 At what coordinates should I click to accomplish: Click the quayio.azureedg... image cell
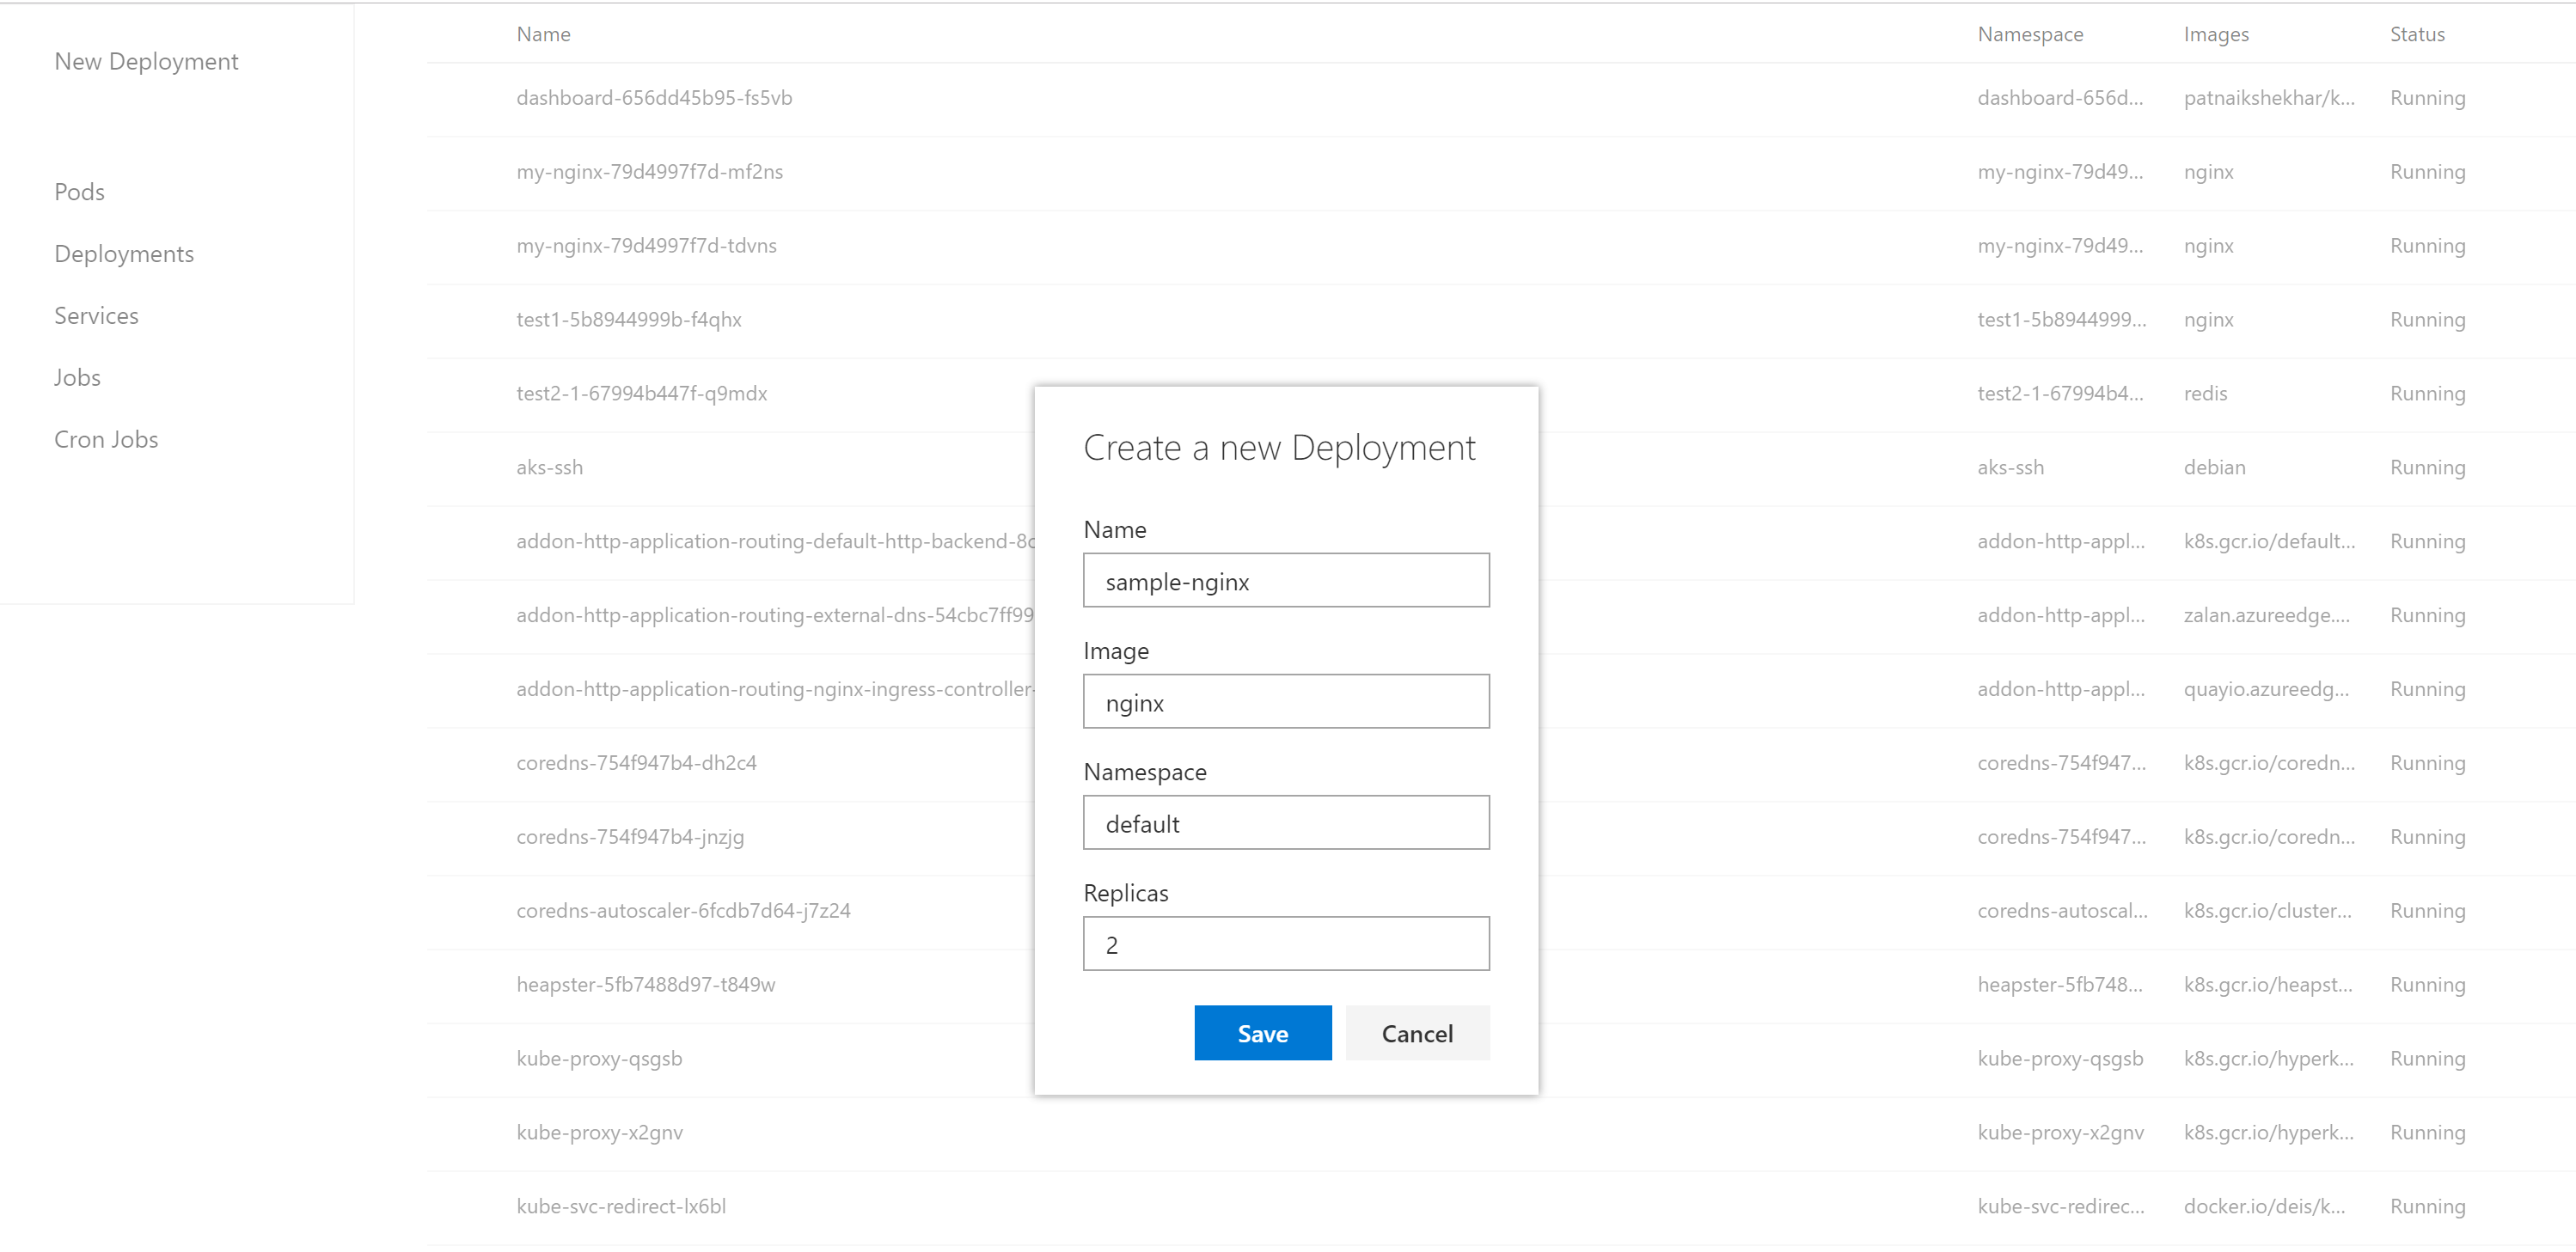(x=2266, y=689)
